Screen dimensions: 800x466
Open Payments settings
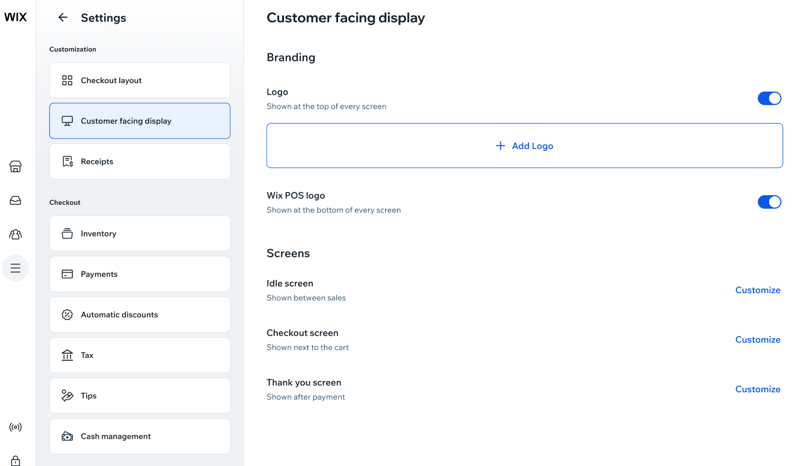coord(140,274)
